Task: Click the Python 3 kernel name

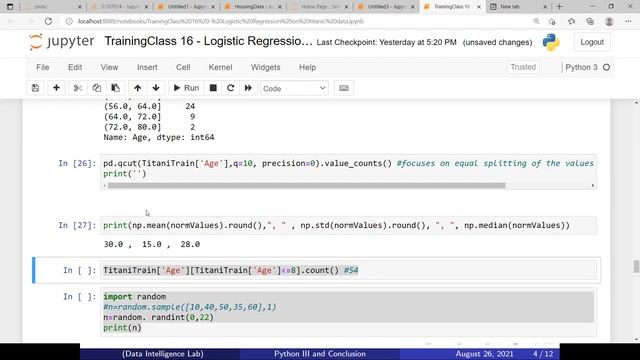Action: coord(581,67)
